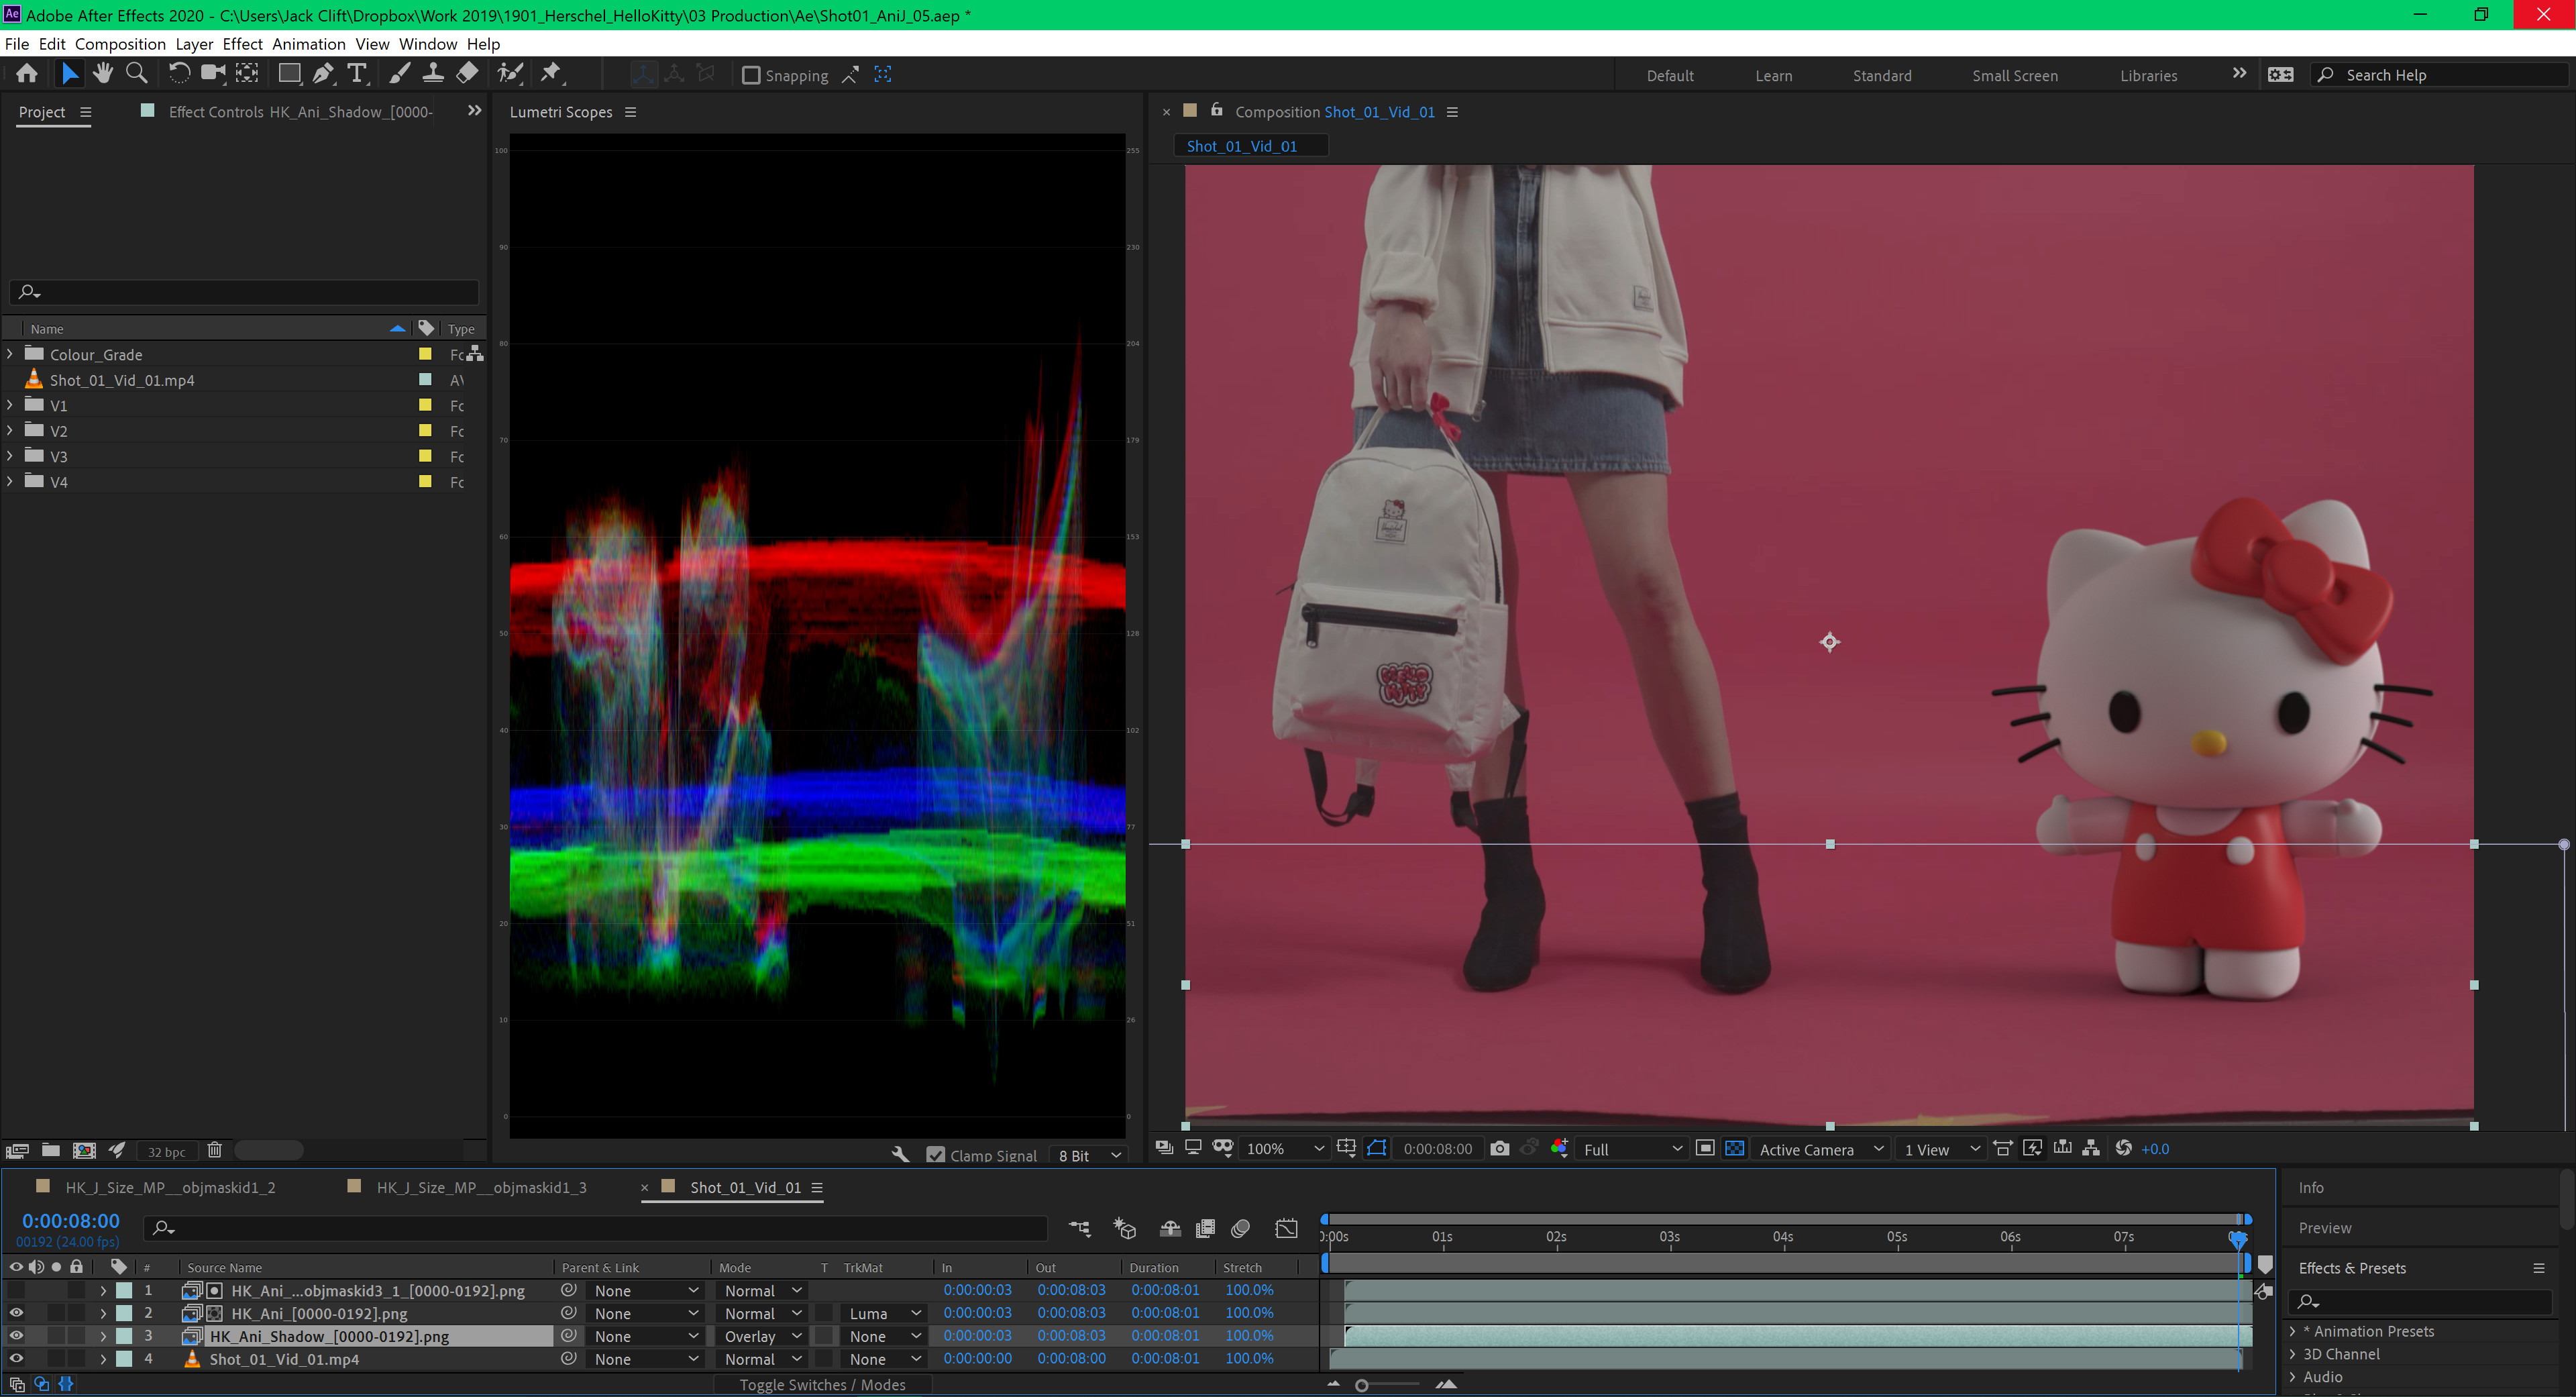This screenshot has height=1397, width=2576.
Task: Select the Clone Stamp tool
Action: point(433,74)
